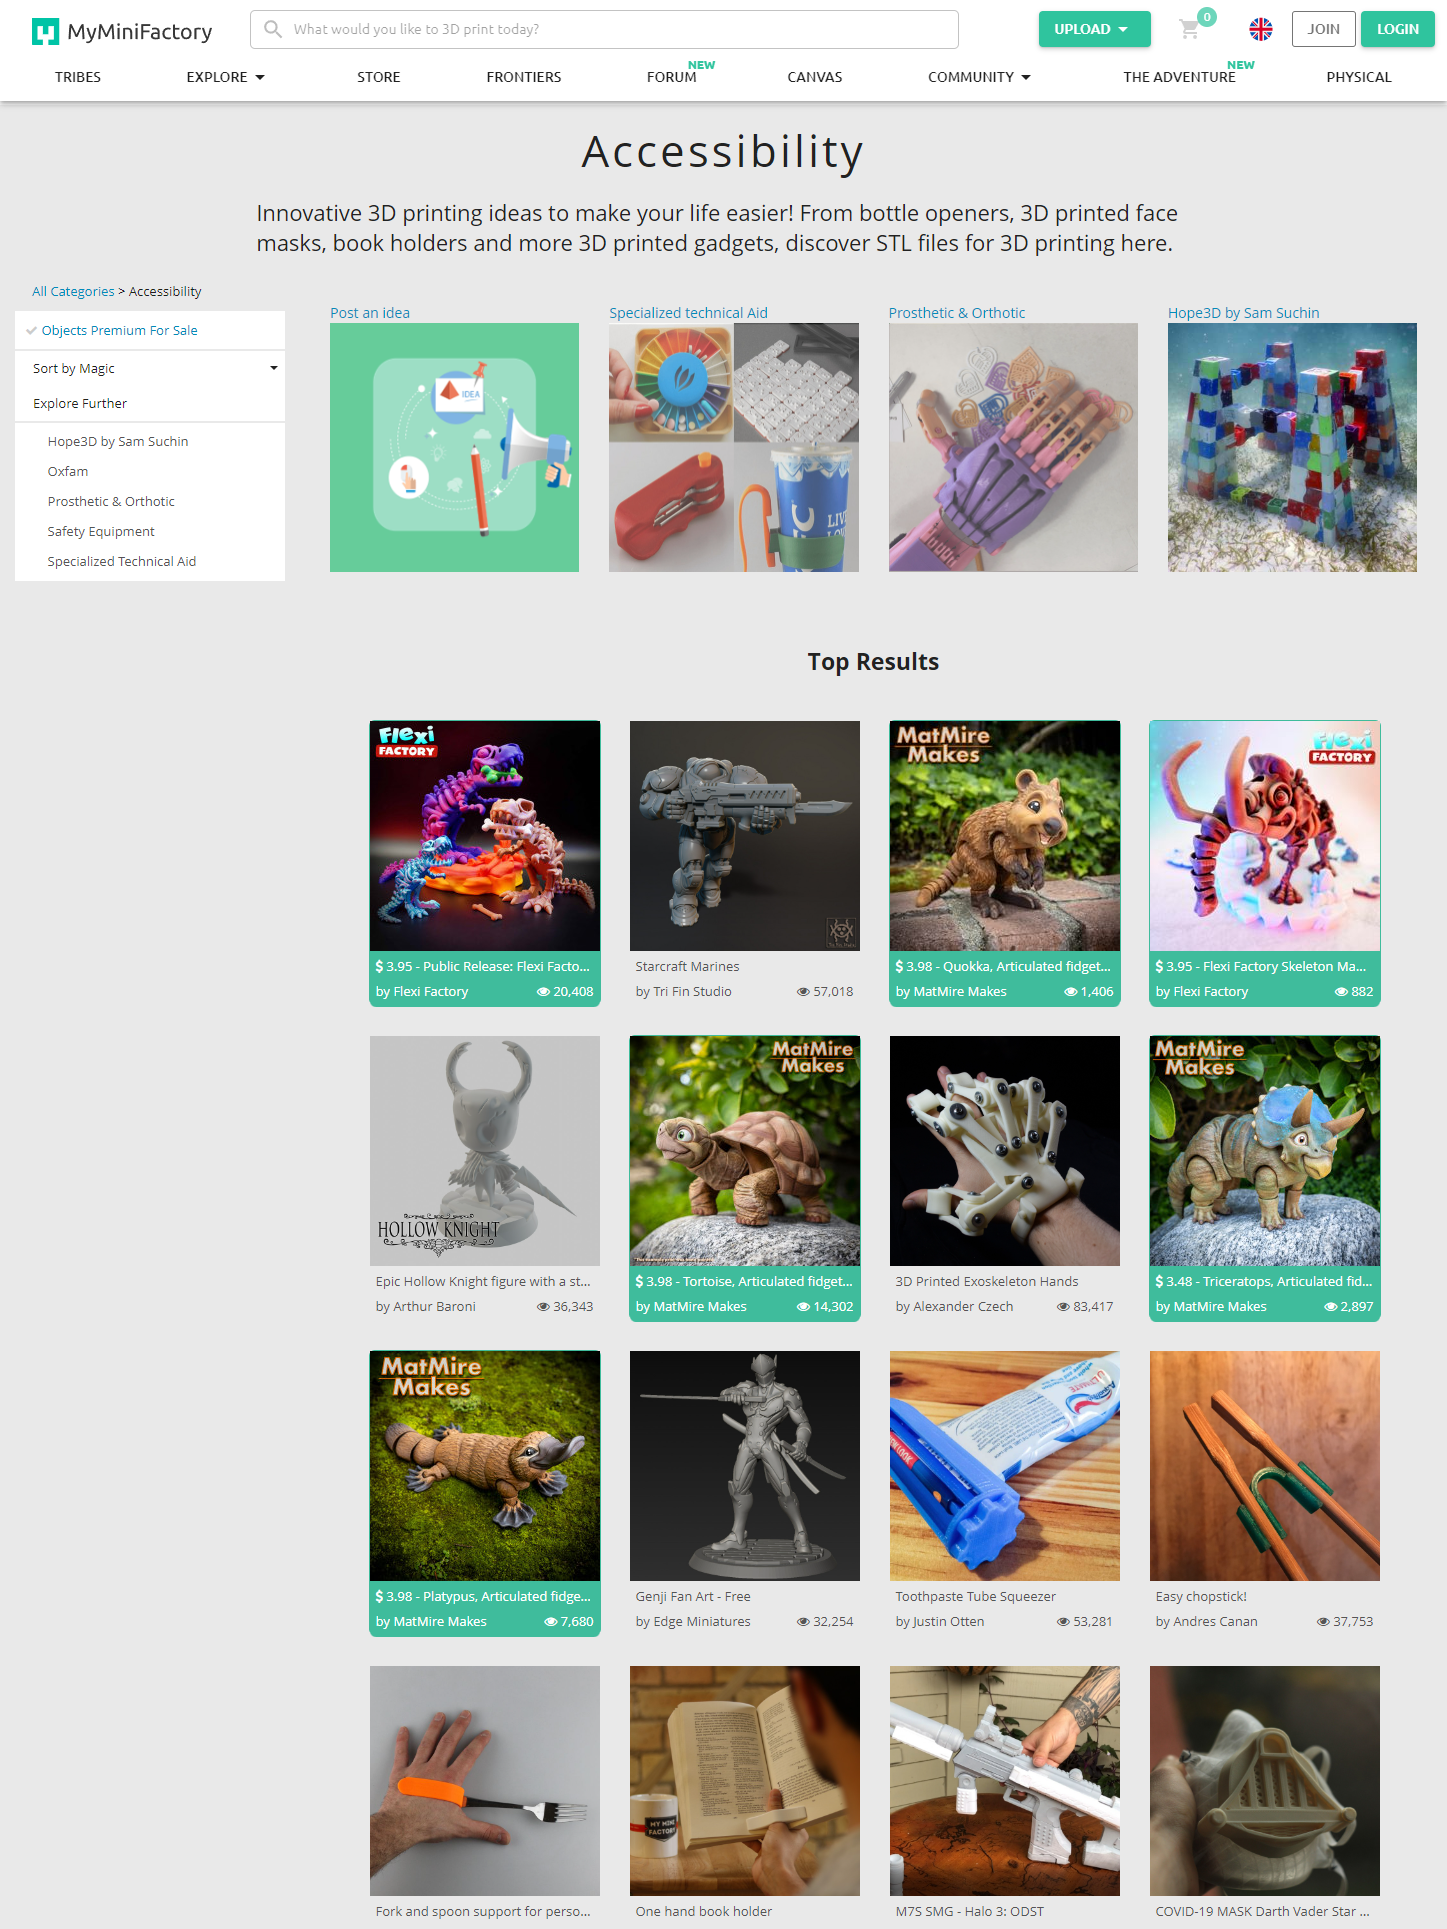This screenshot has height=1929, width=1447.
Task: Click the dollar price icon on Tortoise card
Action: point(639,1281)
